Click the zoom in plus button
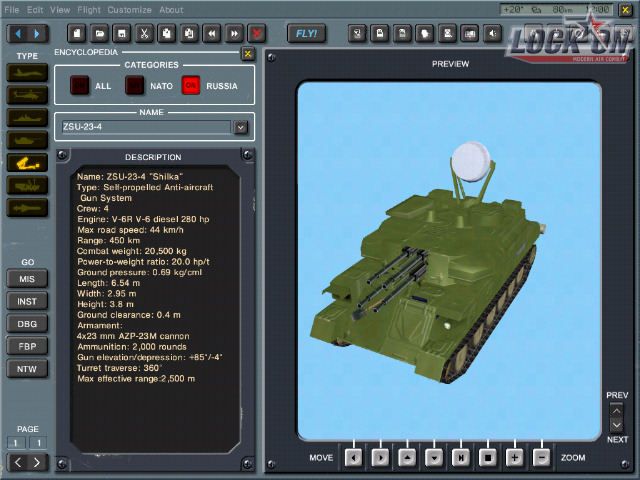Image resolution: width=640 pixels, height=480 pixels. pos(515,457)
